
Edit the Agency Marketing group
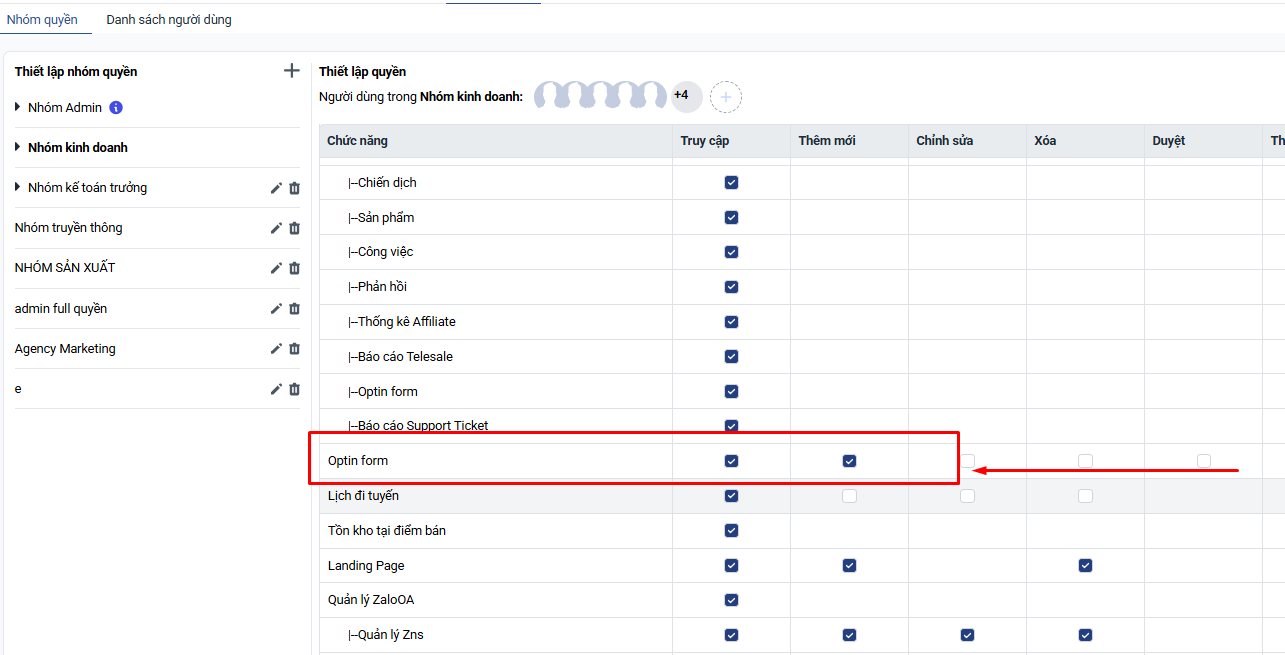tap(276, 349)
